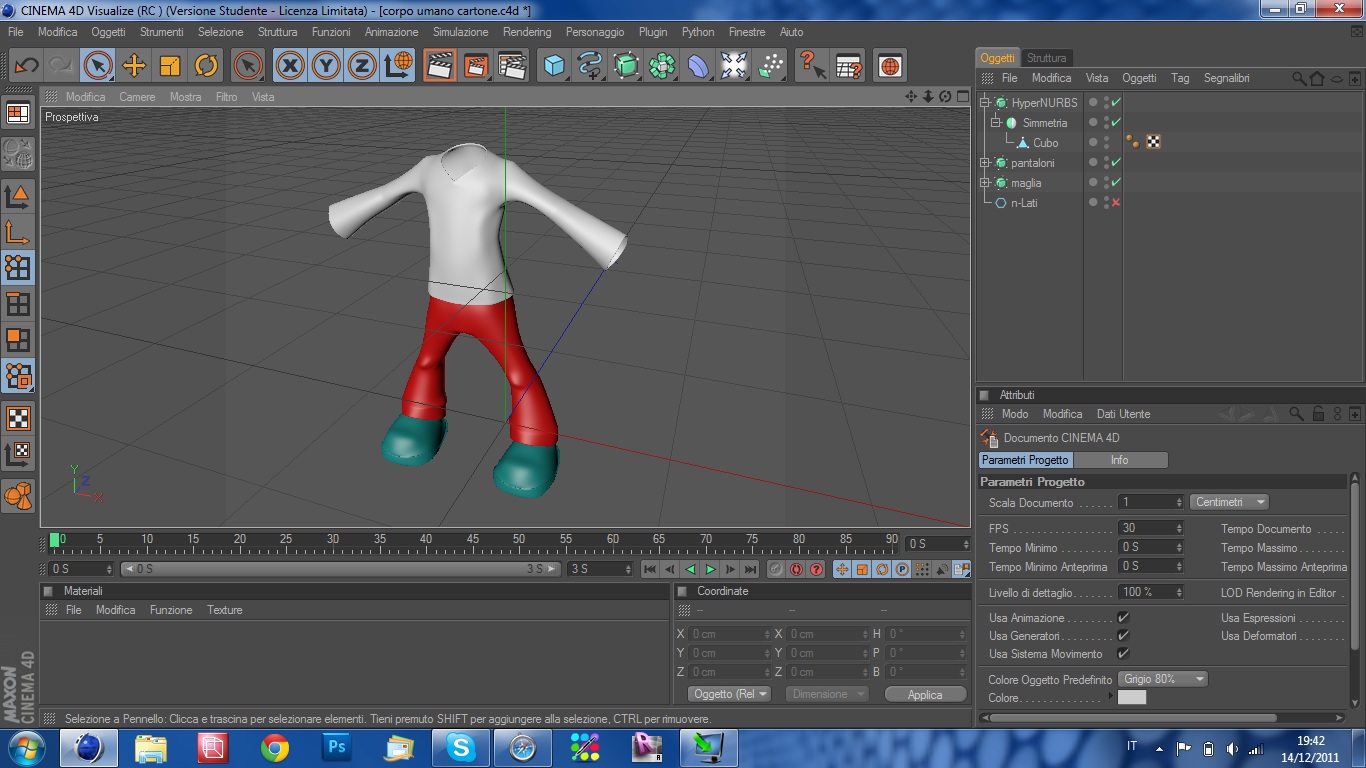Click the Undo arrow icon

click(x=26, y=66)
